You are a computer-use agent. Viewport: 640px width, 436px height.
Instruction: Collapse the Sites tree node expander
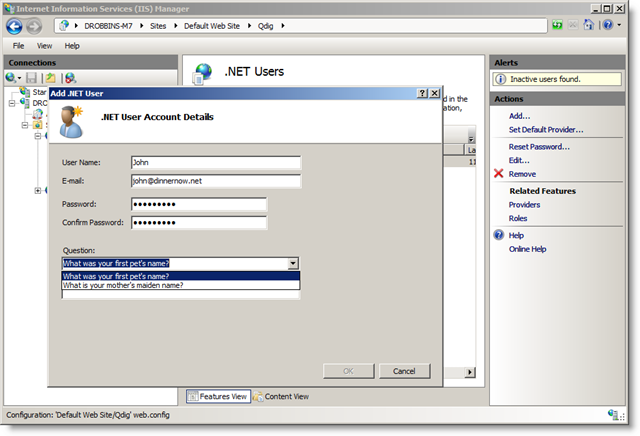tap(25, 125)
